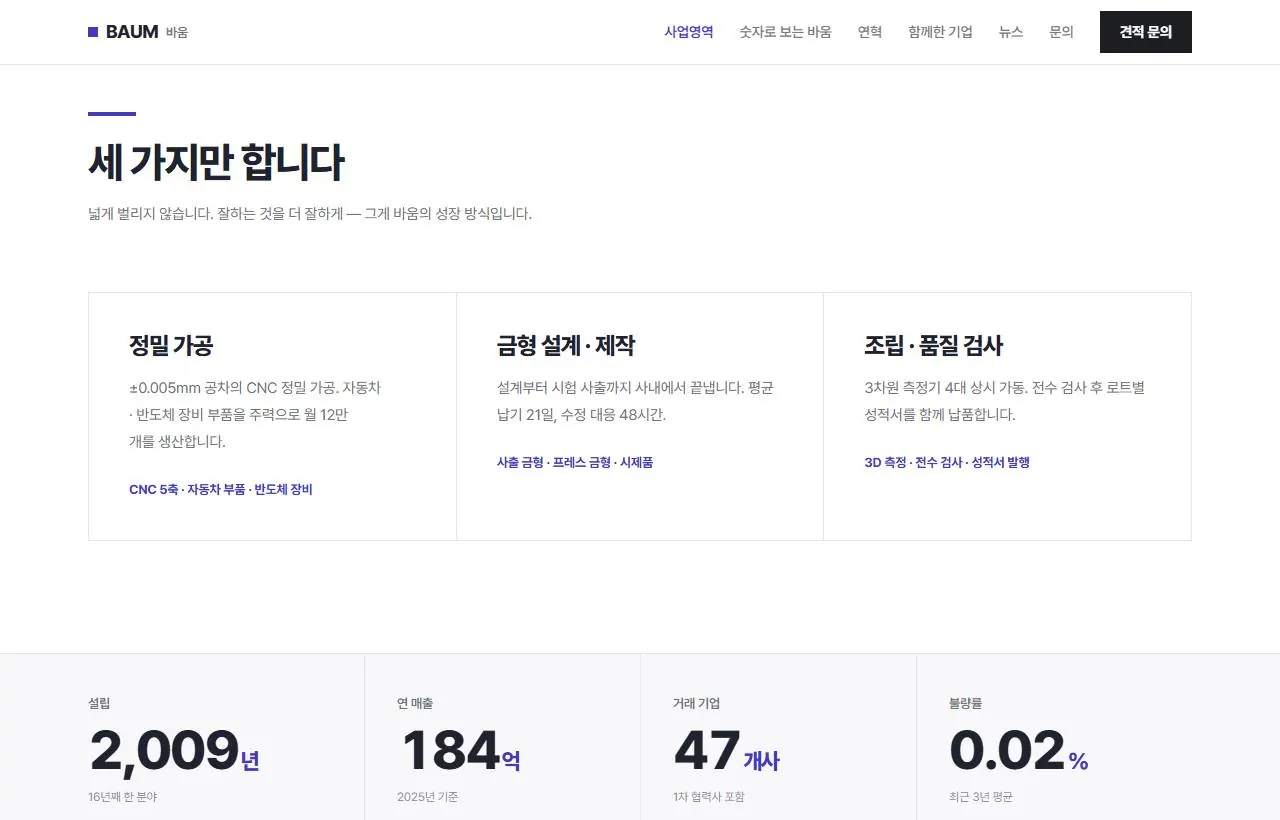1280x820 pixels.
Task: Select the 정밀 가공 card title
Action: click(x=171, y=346)
